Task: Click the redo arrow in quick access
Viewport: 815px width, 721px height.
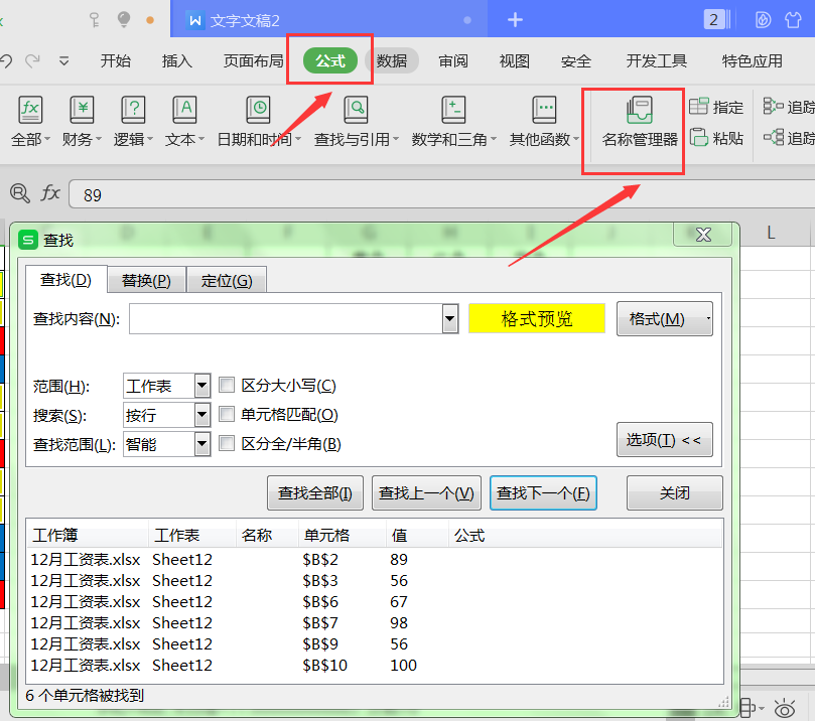Action: pos(32,61)
